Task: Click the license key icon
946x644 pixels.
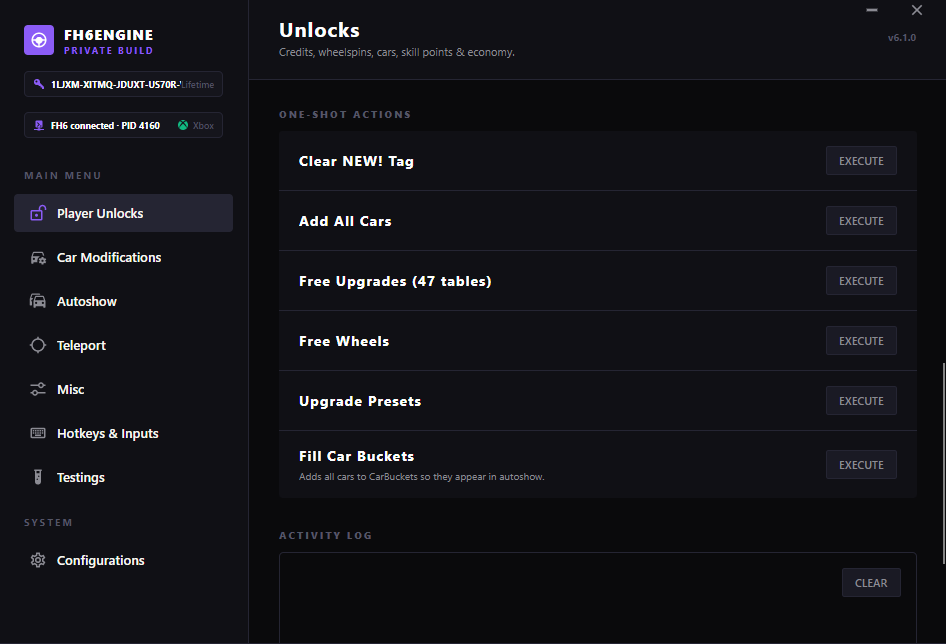Action: (39, 84)
